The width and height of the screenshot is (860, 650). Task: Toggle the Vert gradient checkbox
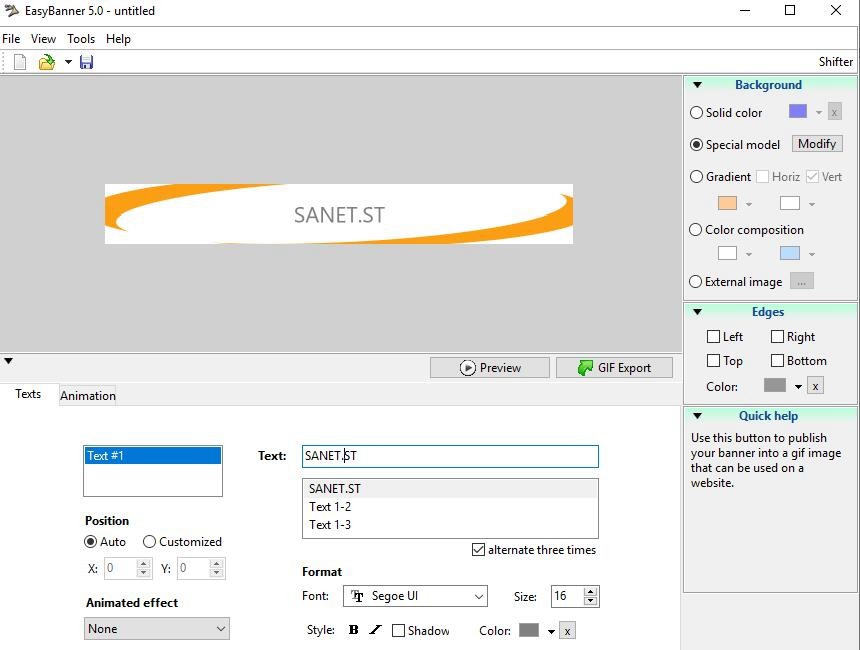click(812, 177)
